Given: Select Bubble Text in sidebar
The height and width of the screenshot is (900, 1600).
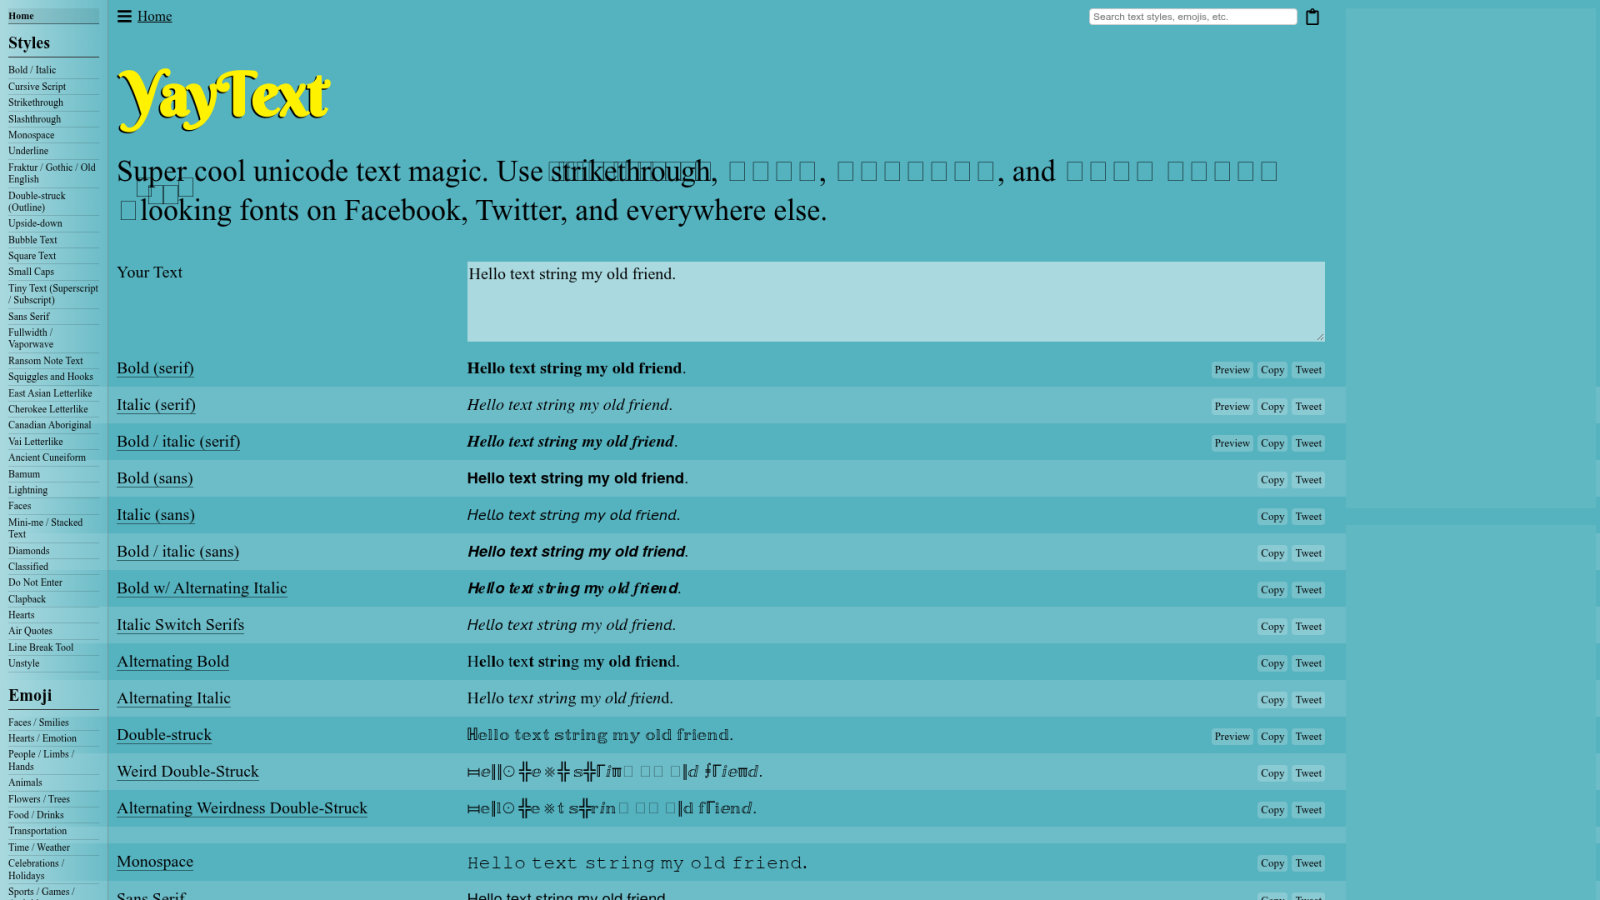Looking at the screenshot, I should (33, 240).
